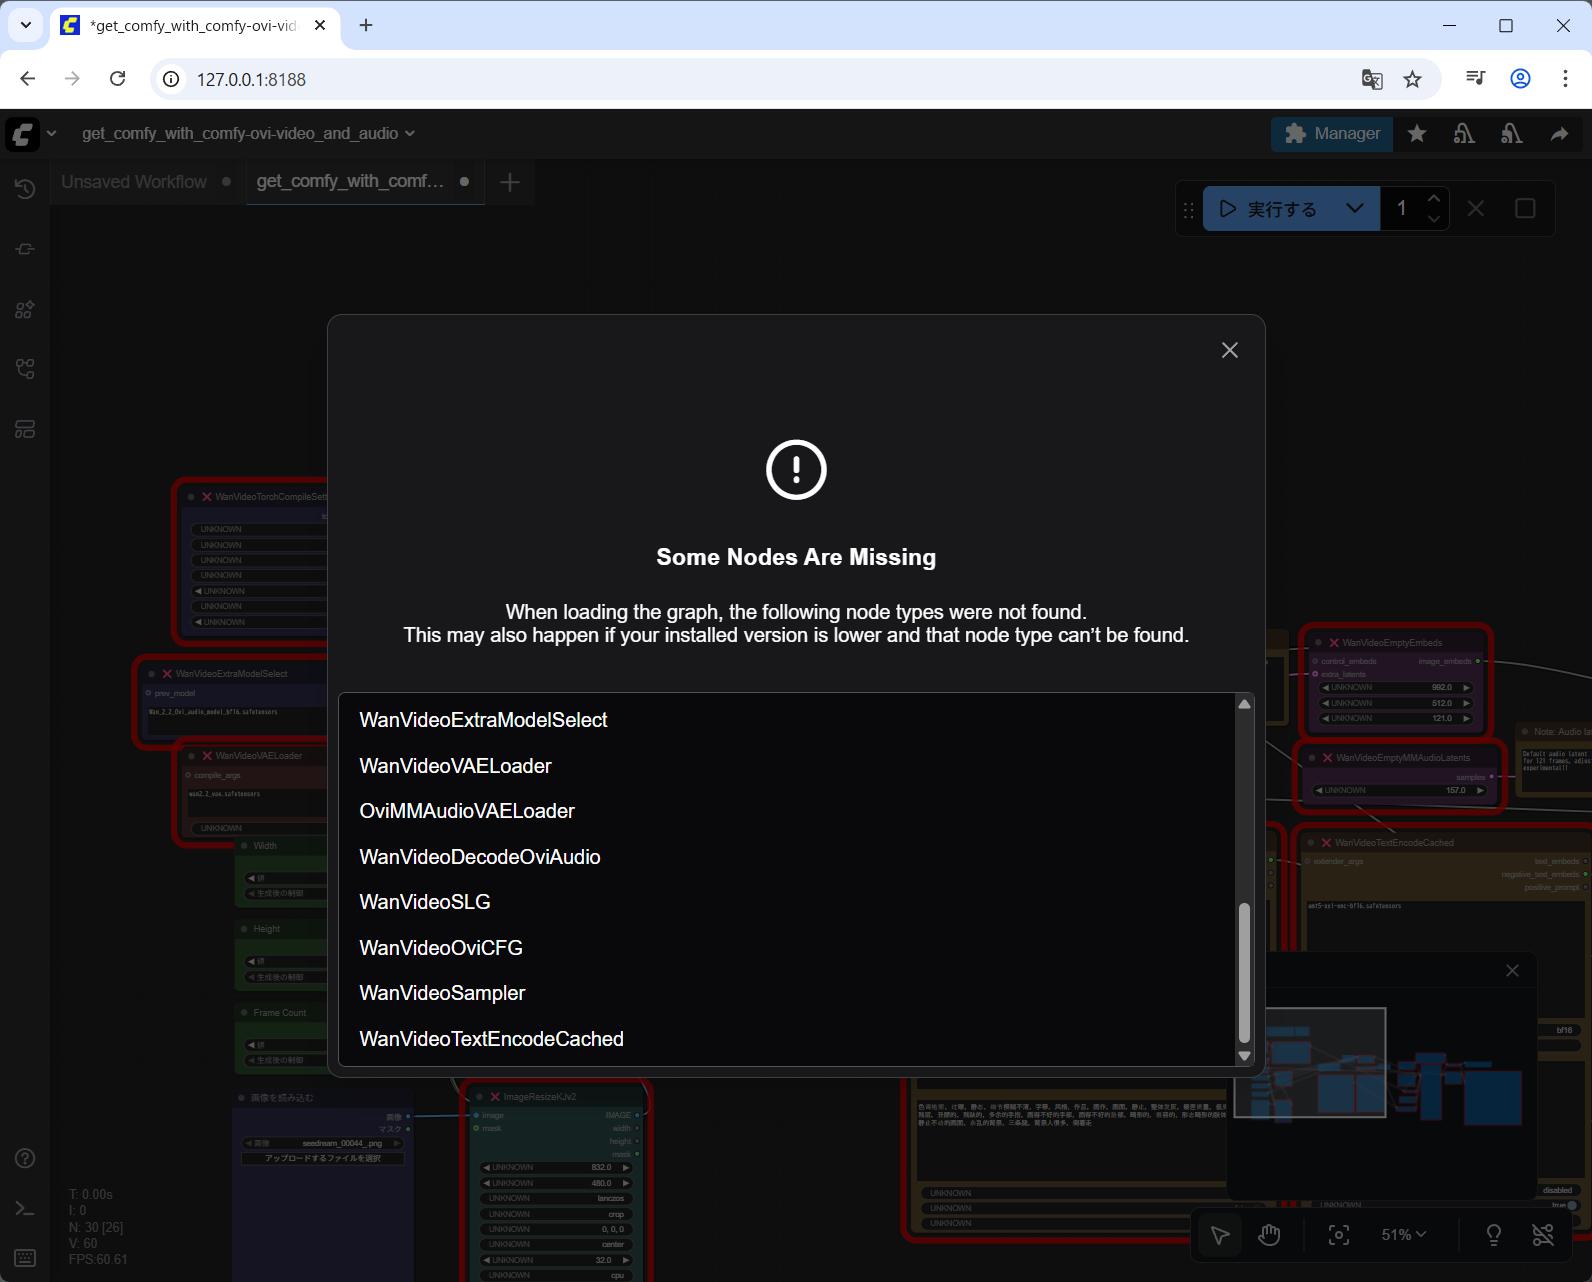
Task: Toggle the bottom console panel icon
Action: tap(25, 1208)
